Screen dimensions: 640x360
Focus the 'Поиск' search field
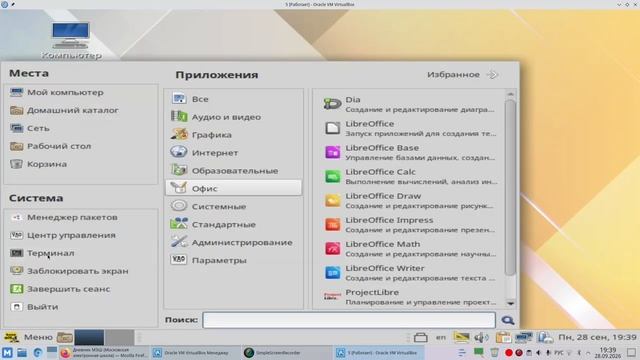click(x=349, y=320)
